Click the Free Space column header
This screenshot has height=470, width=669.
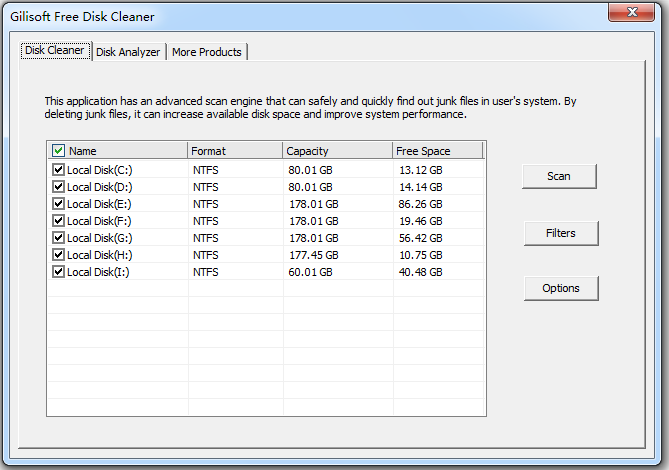click(437, 151)
